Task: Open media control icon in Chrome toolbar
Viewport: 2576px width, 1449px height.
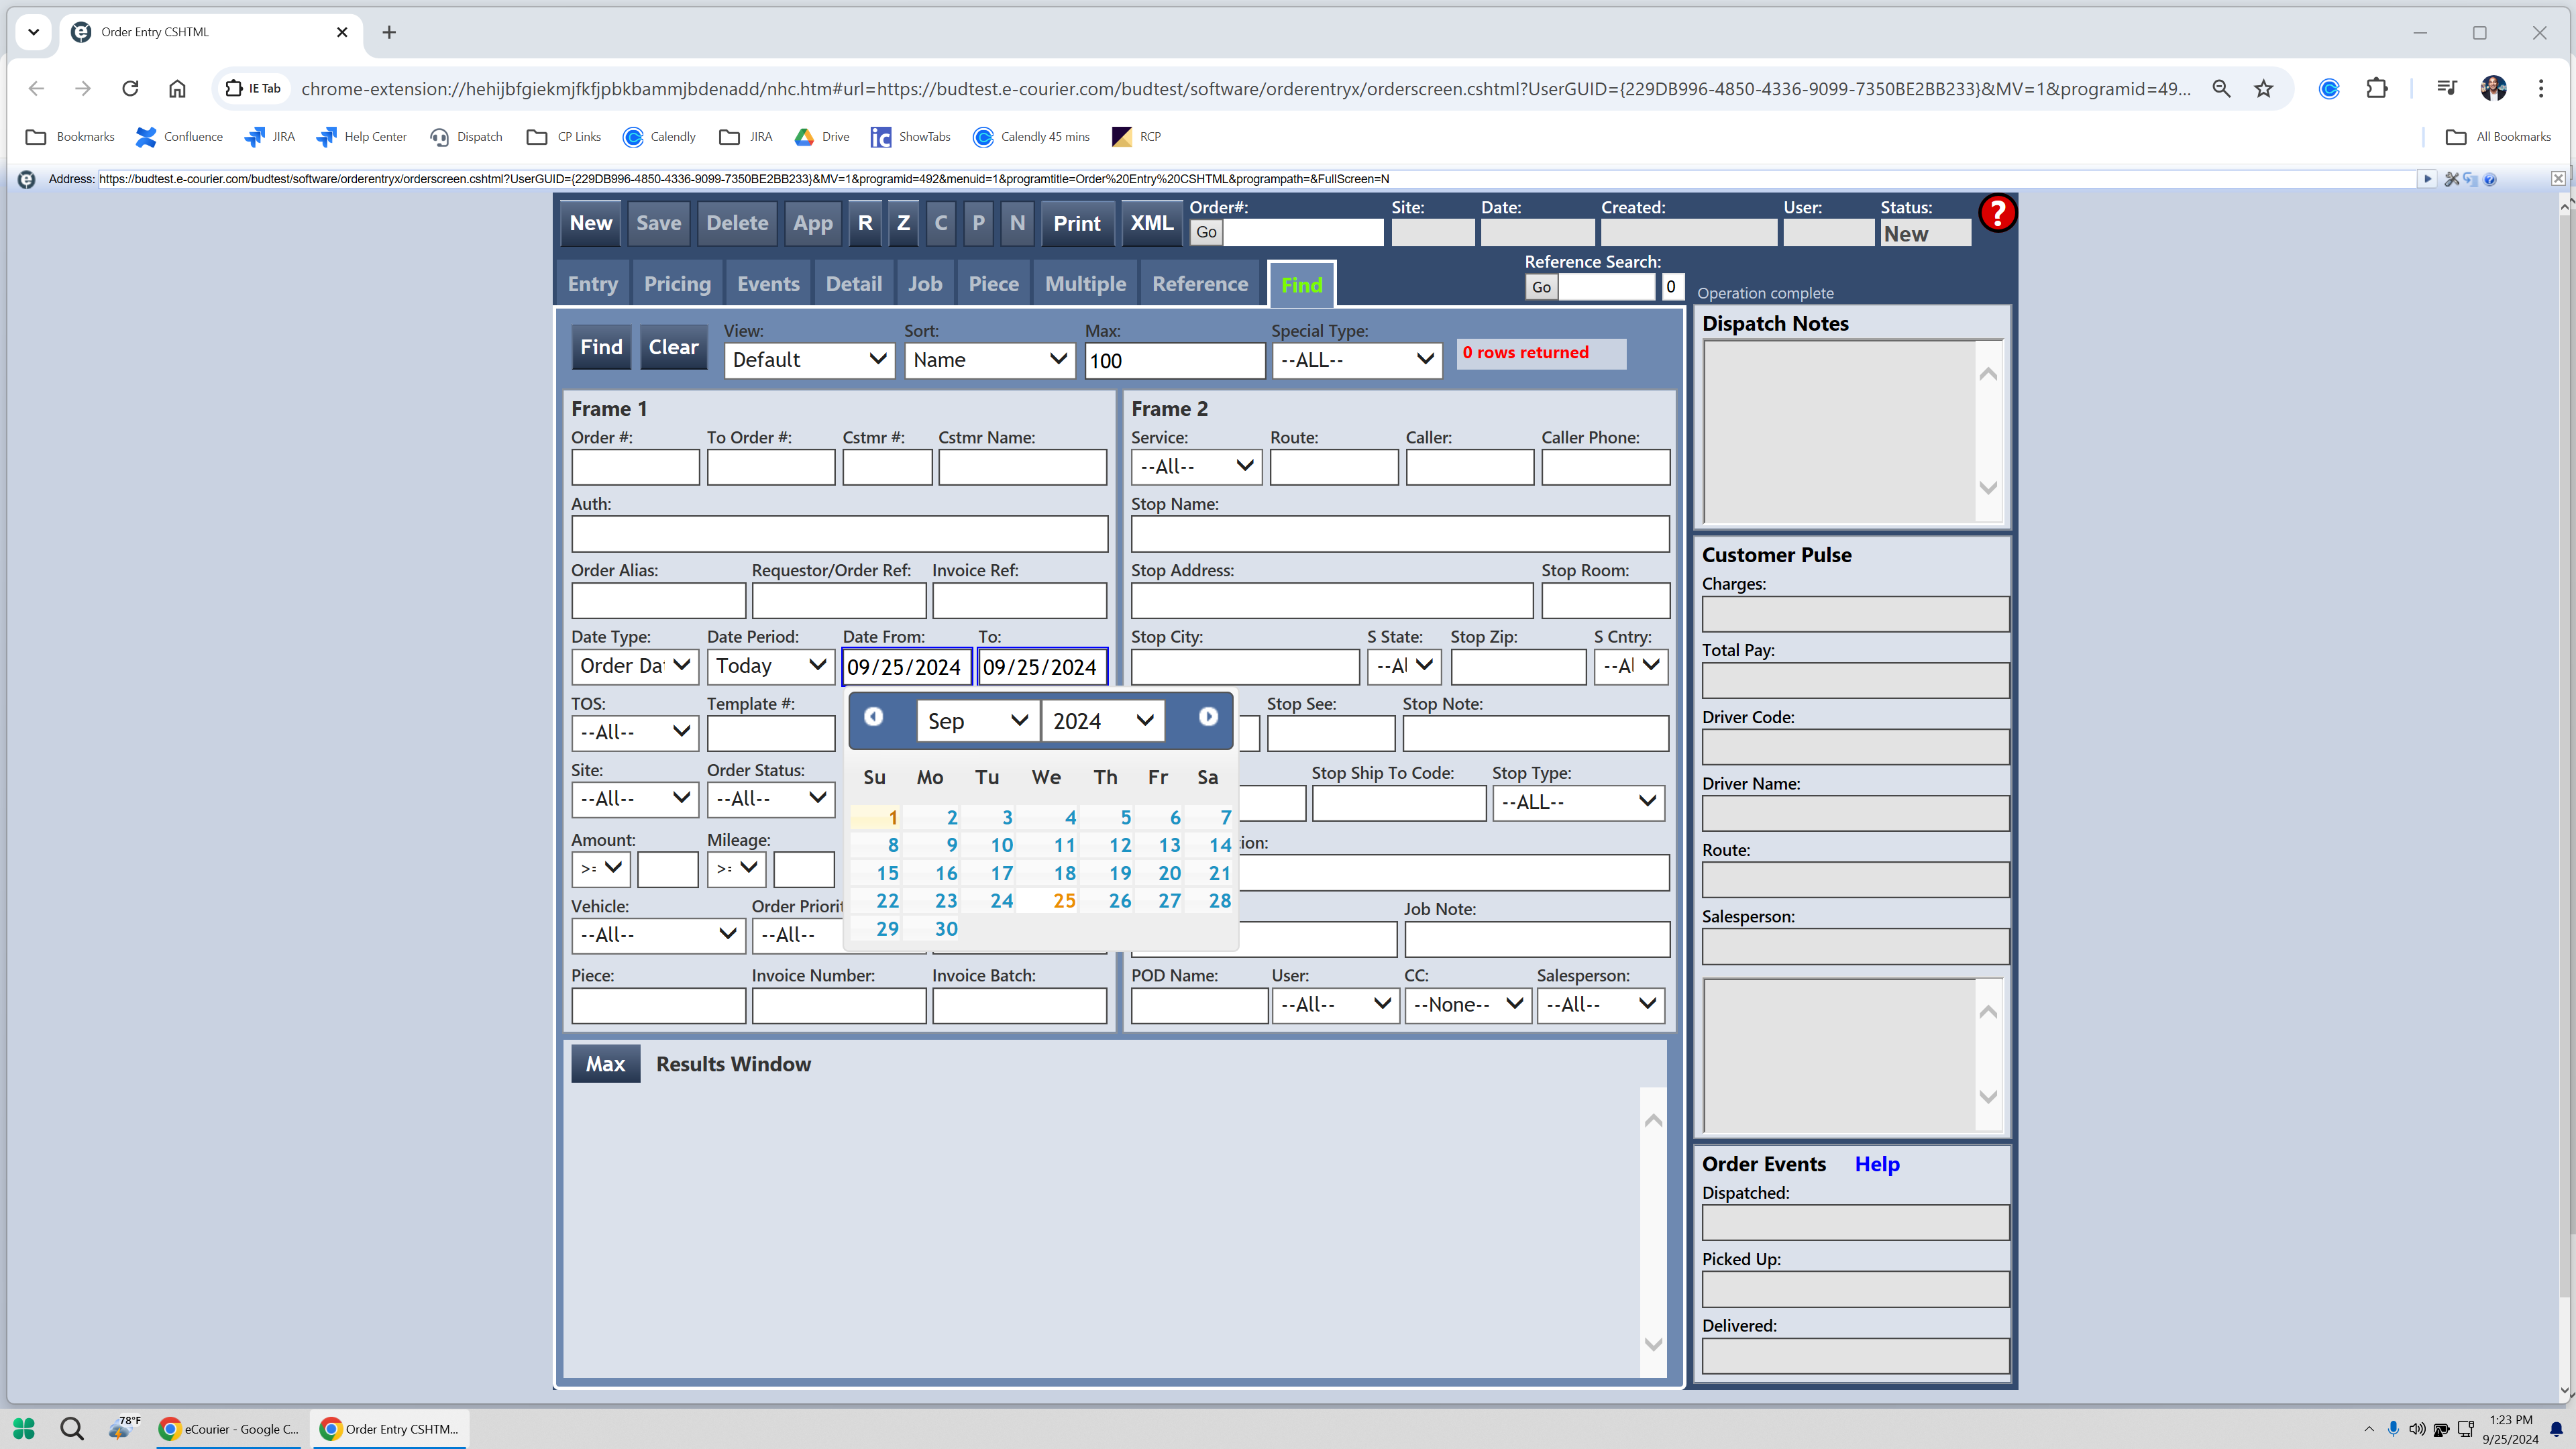Action: [x=2446, y=88]
